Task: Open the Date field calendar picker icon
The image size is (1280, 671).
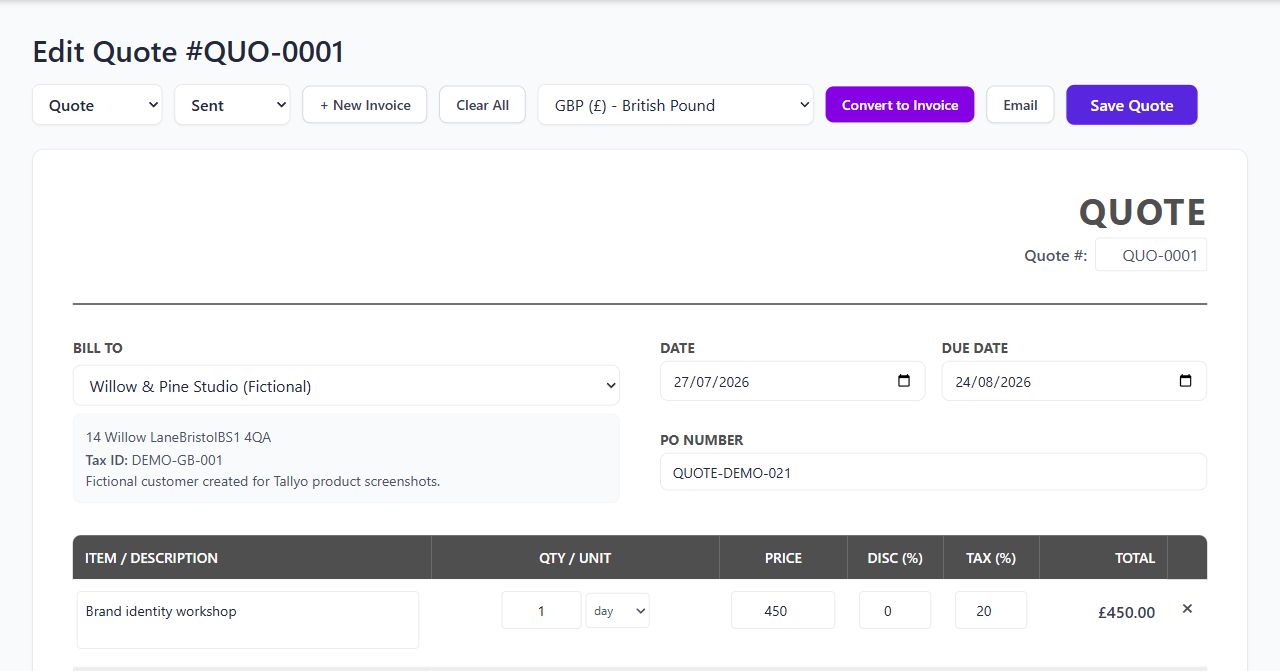Action: 904,381
